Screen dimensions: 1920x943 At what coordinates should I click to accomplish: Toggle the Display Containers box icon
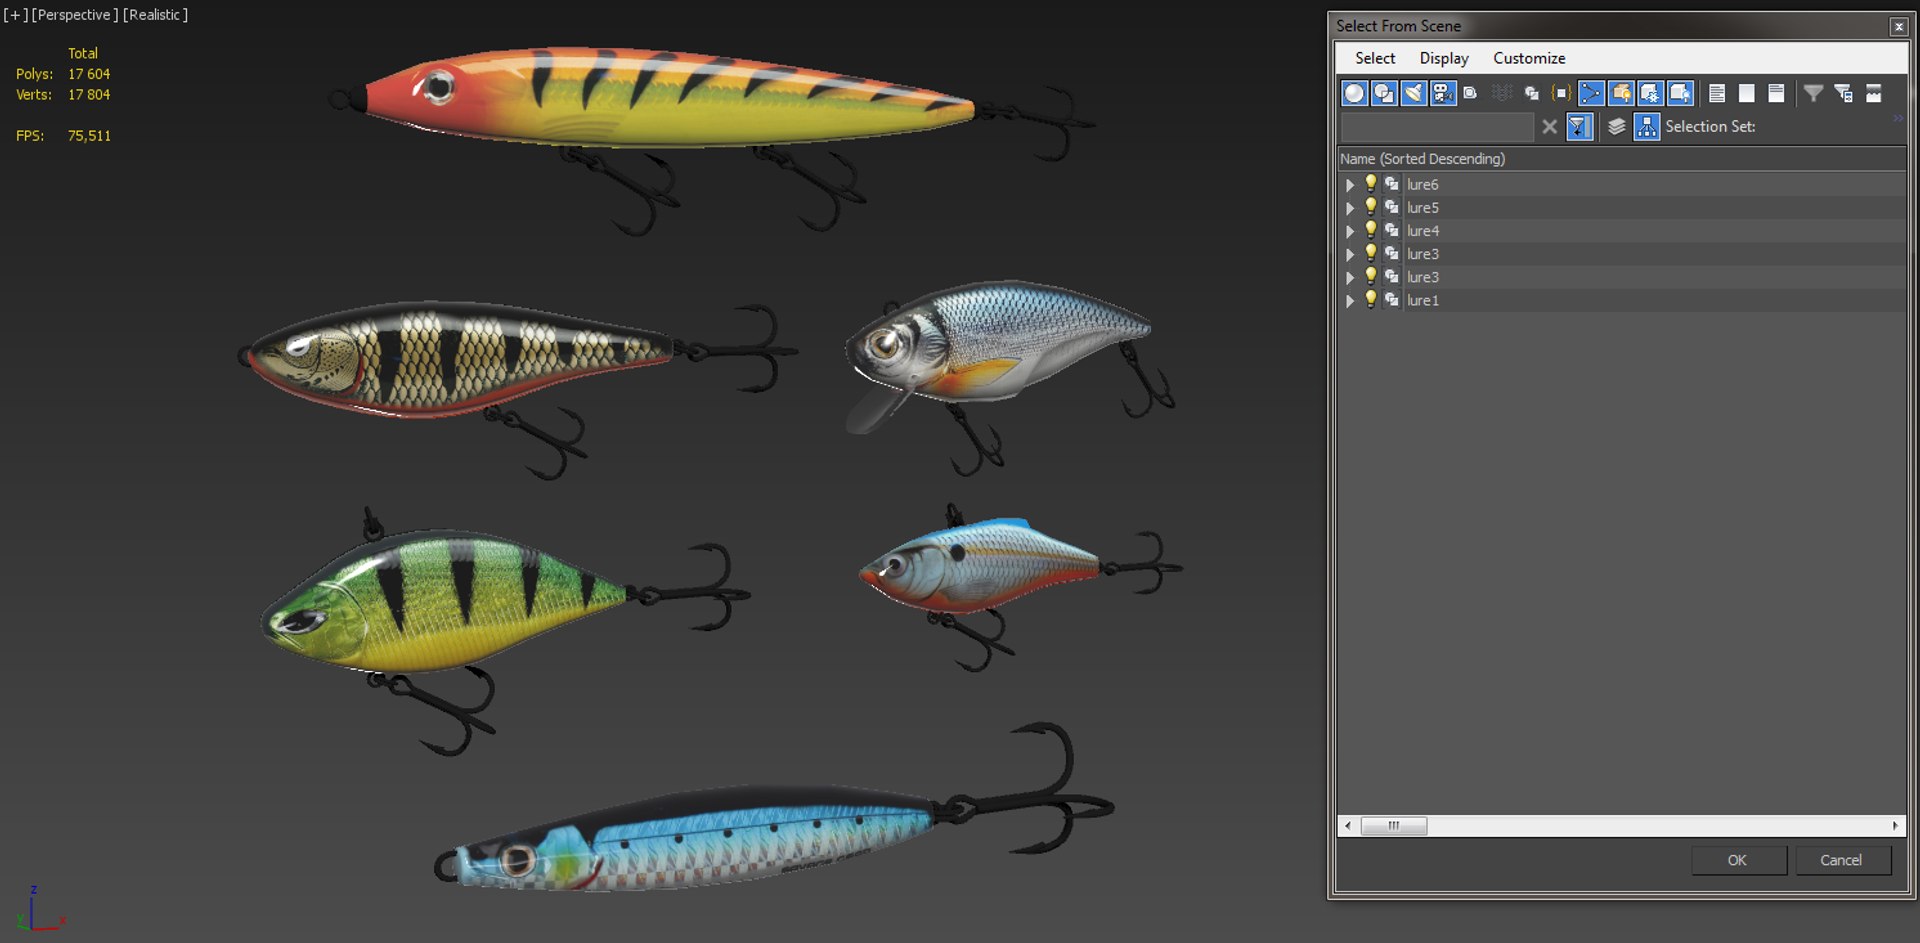[1621, 93]
